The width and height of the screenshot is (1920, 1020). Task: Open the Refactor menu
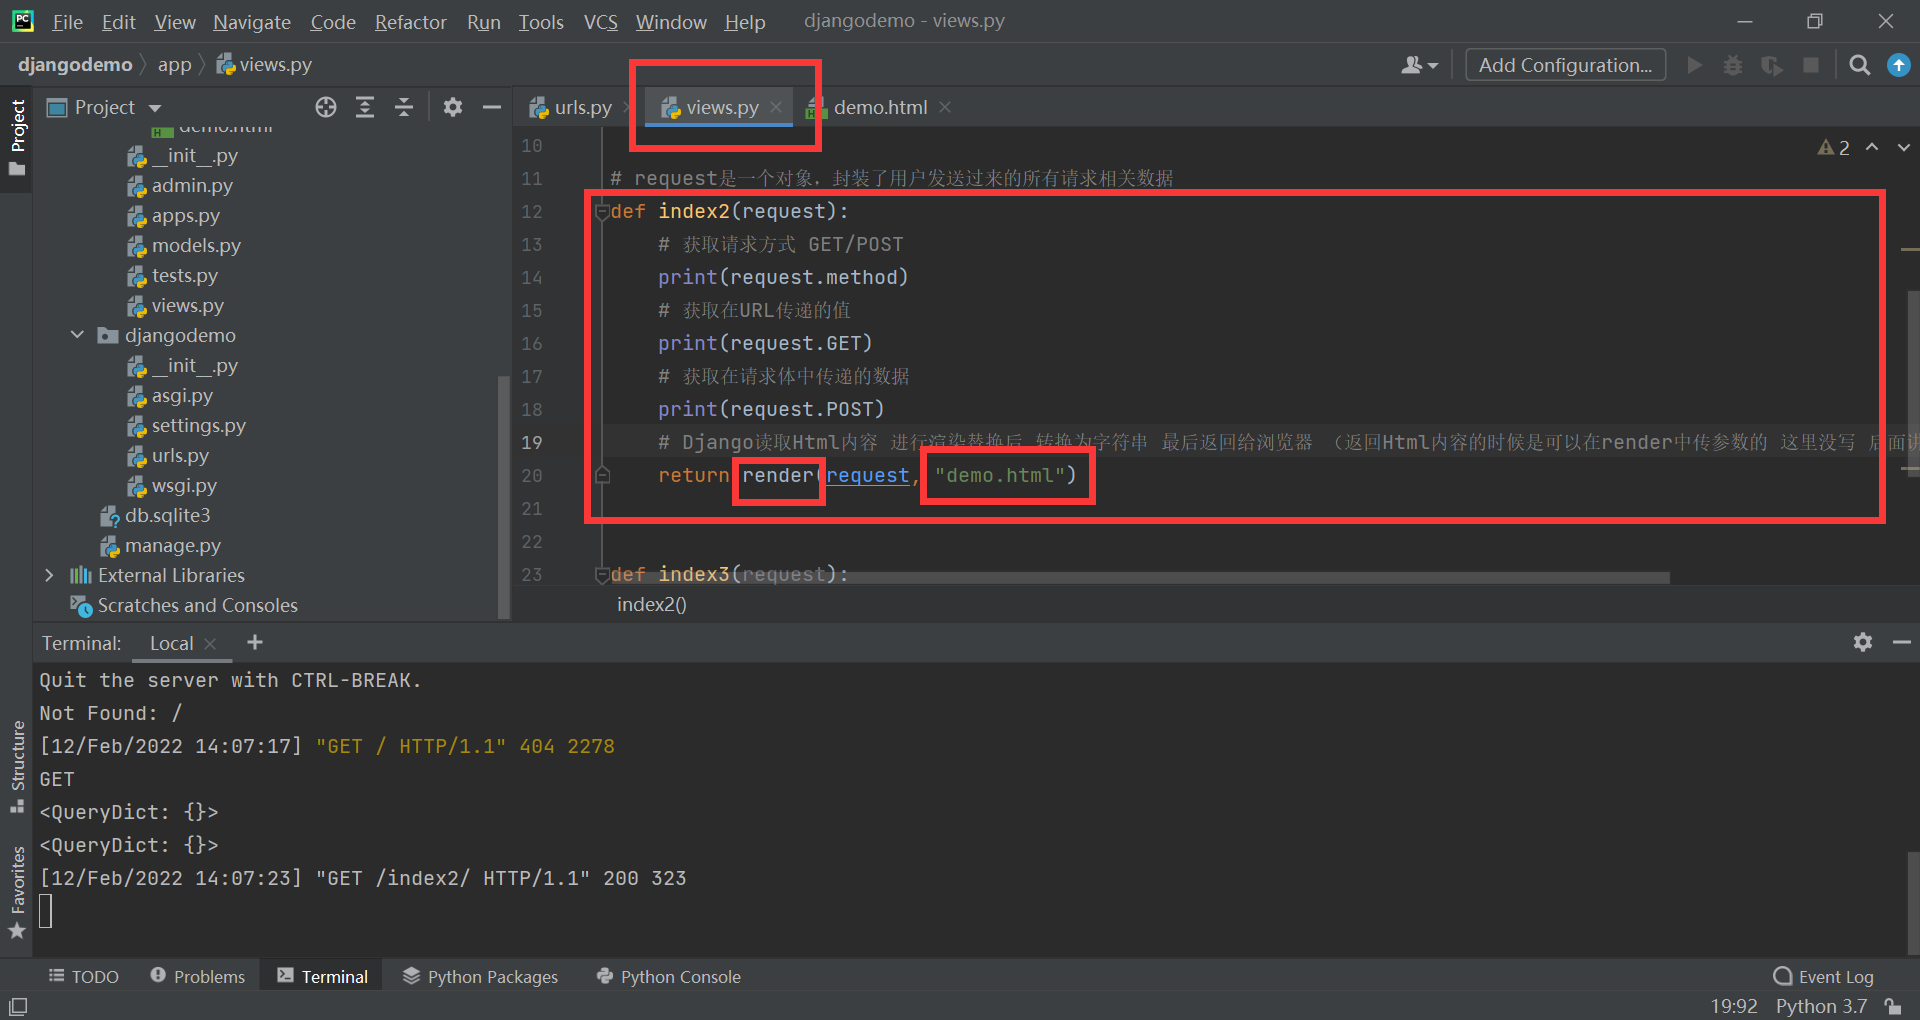click(x=410, y=22)
